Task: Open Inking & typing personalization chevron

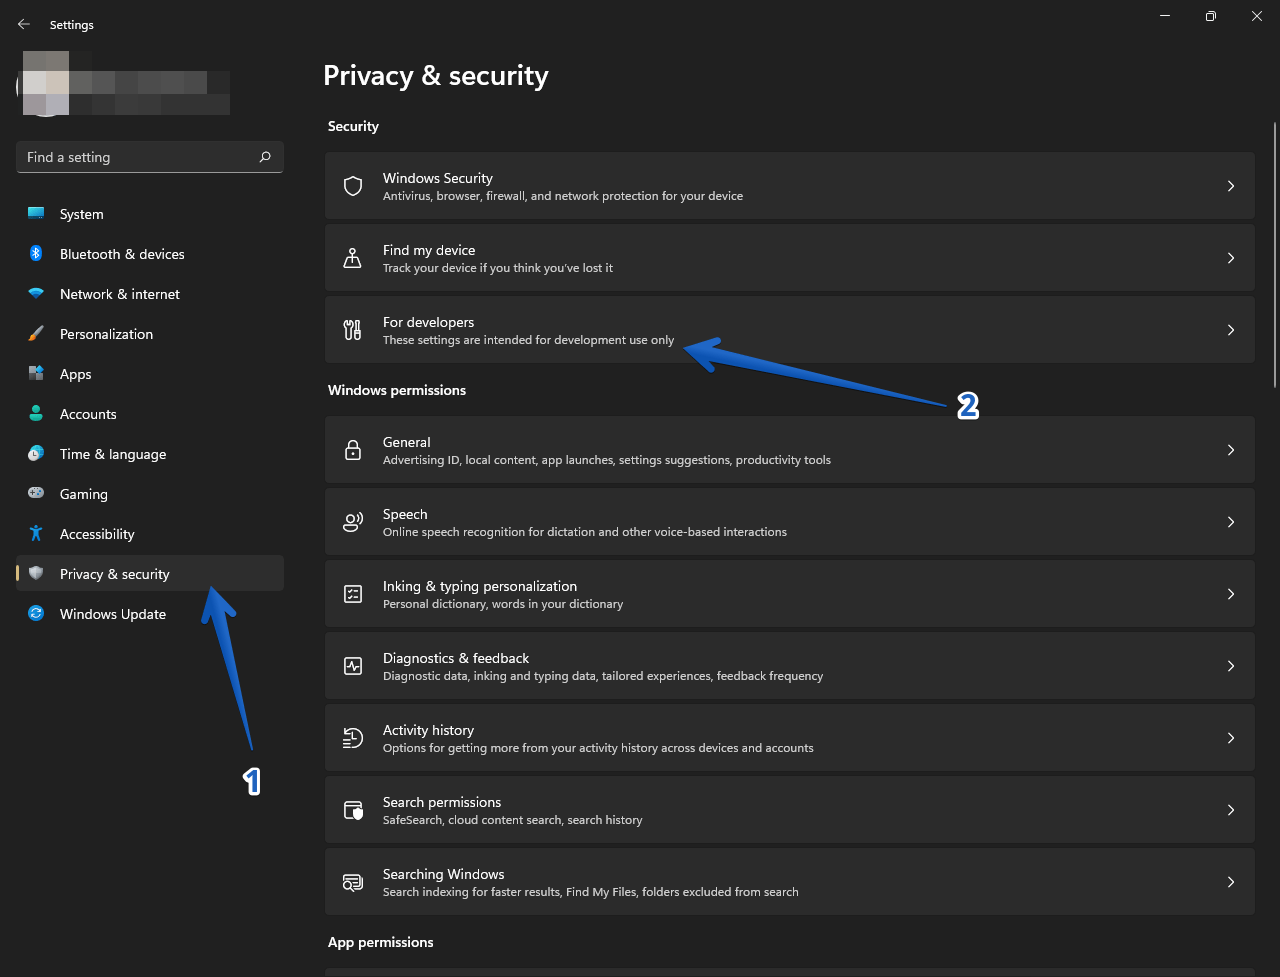Action: [1231, 594]
